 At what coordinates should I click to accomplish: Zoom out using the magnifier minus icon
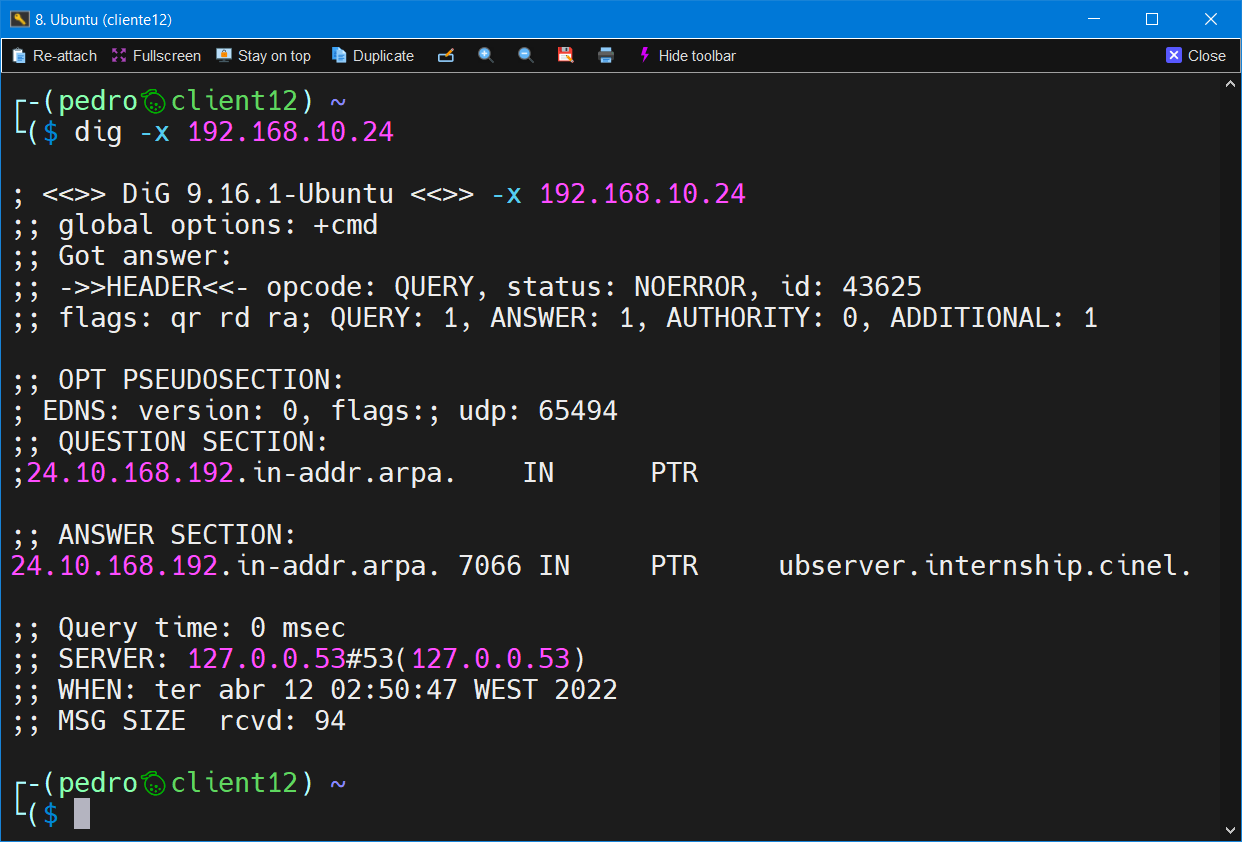coord(526,56)
